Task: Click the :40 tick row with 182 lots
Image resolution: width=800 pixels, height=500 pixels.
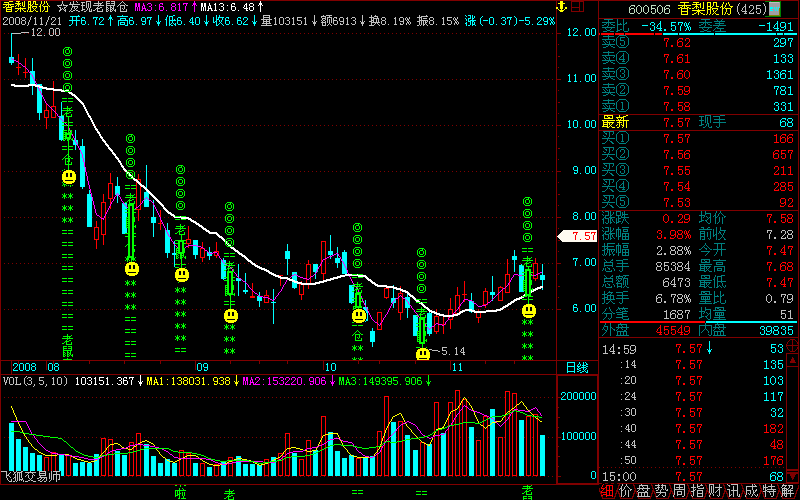Action: point(694,429)
